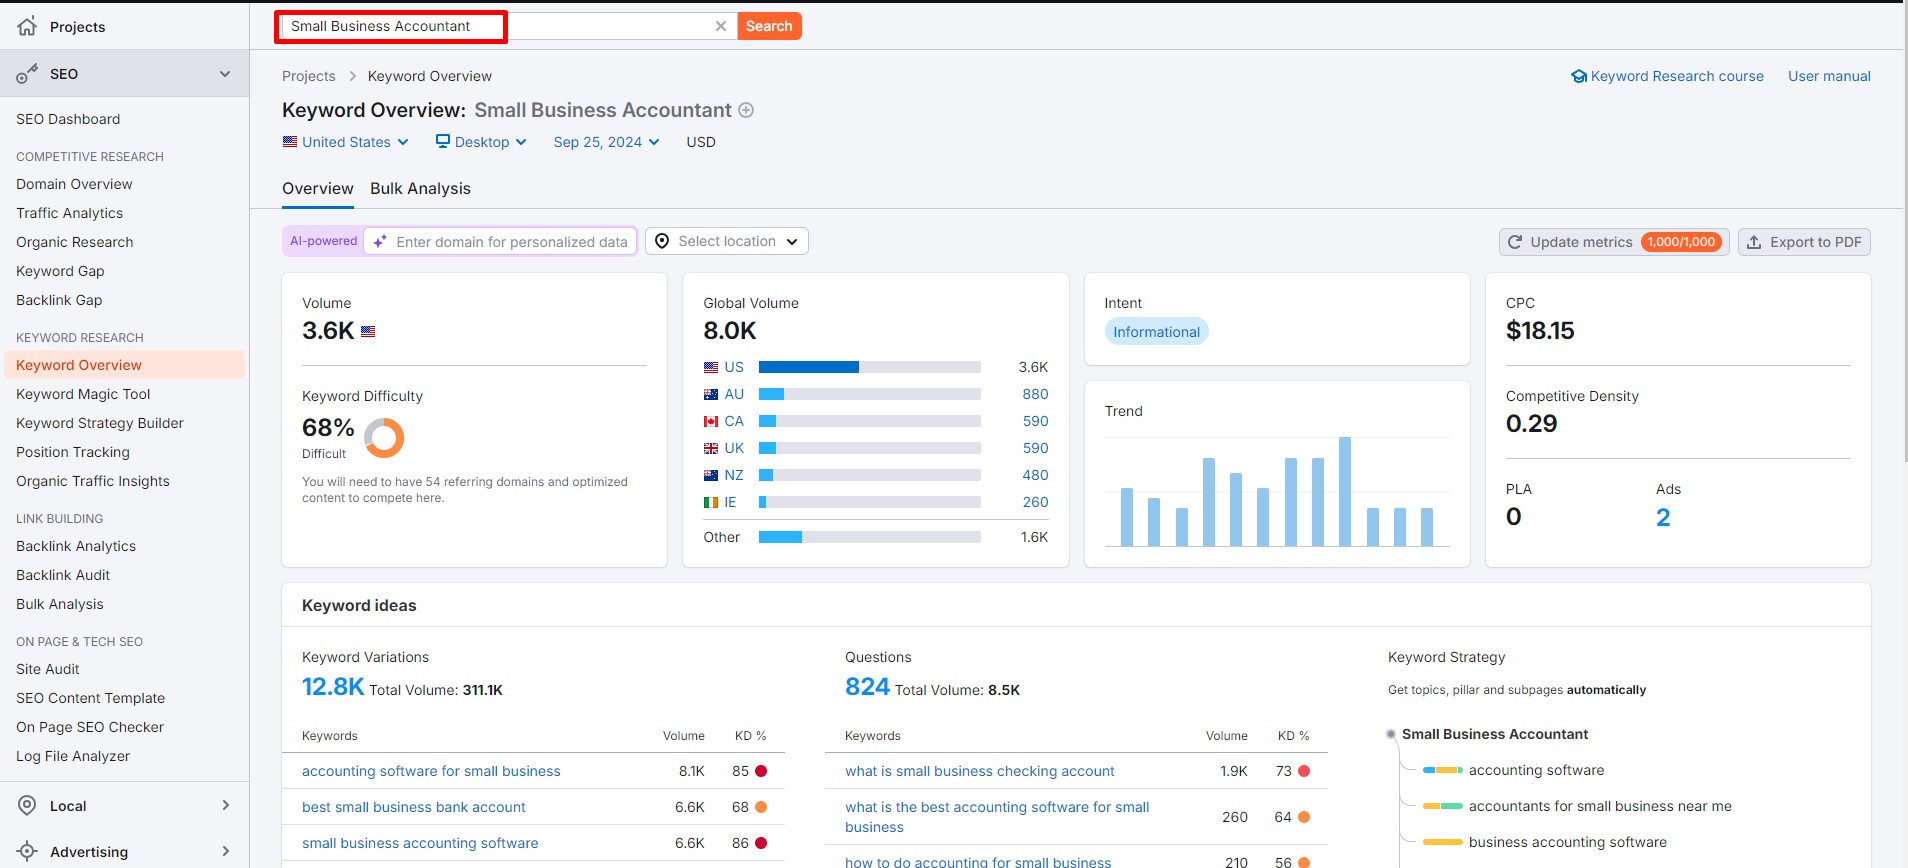
Task: Click the AI sparkle icon in domain field
Action: 380,241
